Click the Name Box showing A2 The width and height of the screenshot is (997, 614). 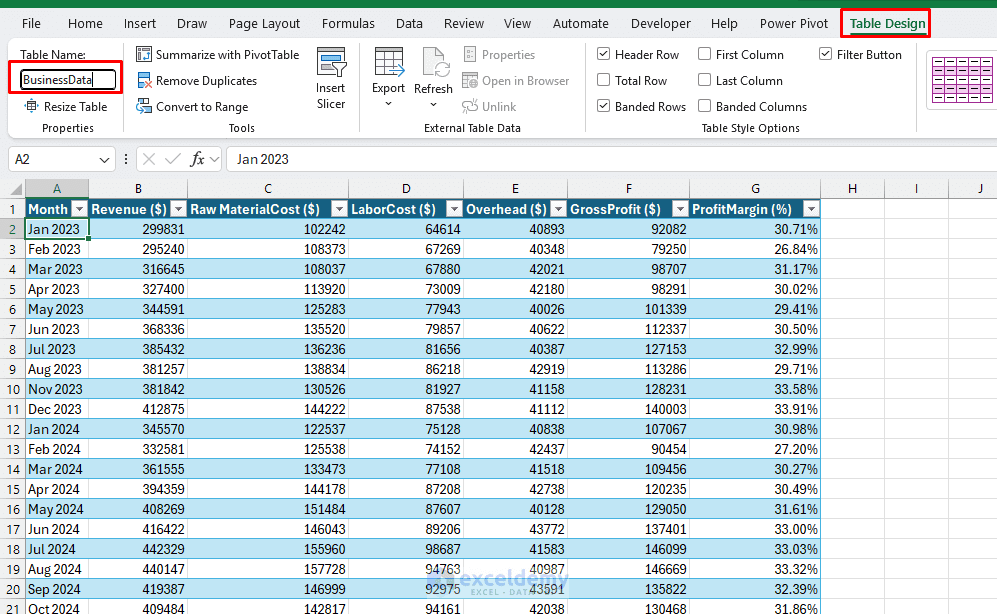[x=54, y=159]
